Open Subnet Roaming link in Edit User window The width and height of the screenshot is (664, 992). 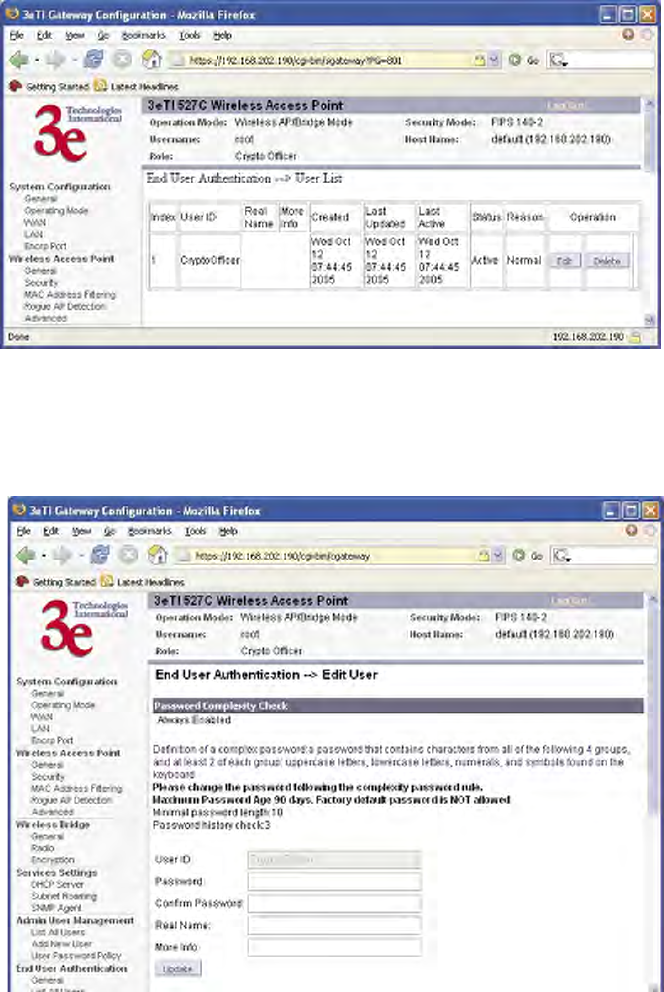[x=64, y=896]
